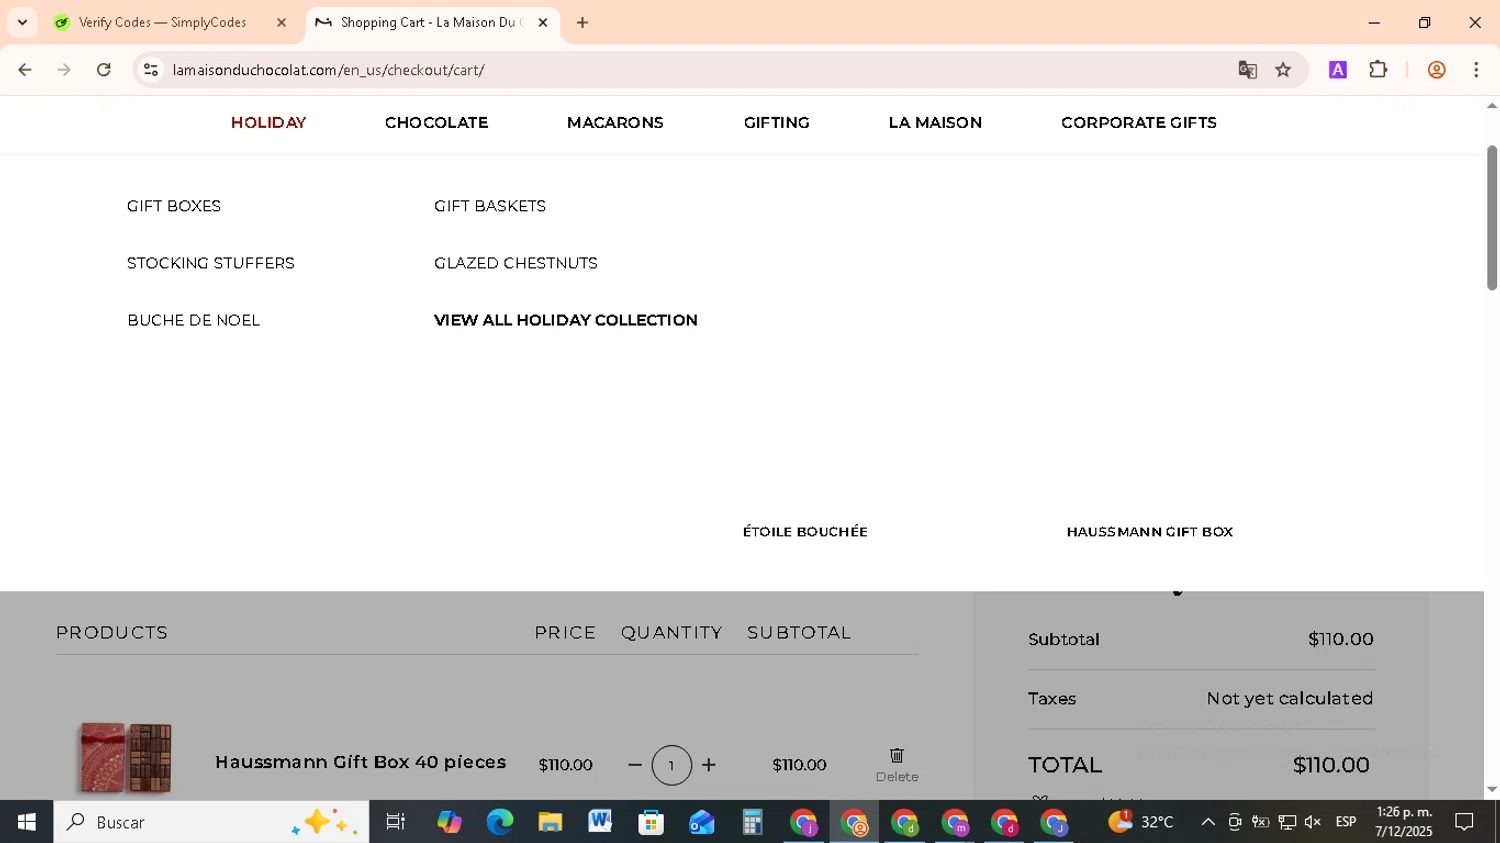Open the Extensions puzzle icon
This screenshot has height=843, width=1500.
pos(1378,70)
